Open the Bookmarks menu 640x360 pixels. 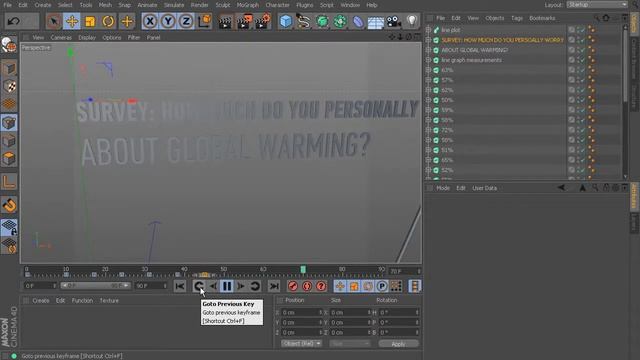542,18
